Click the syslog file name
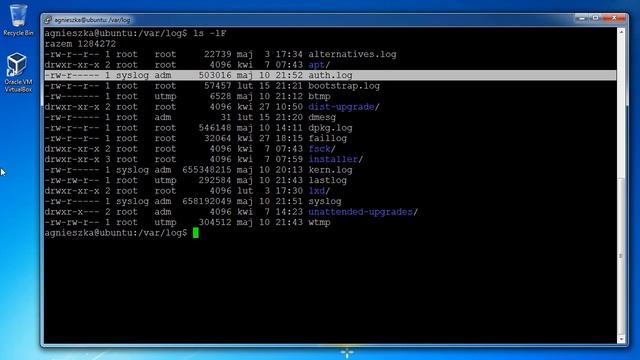 click(x=324, y=201)
